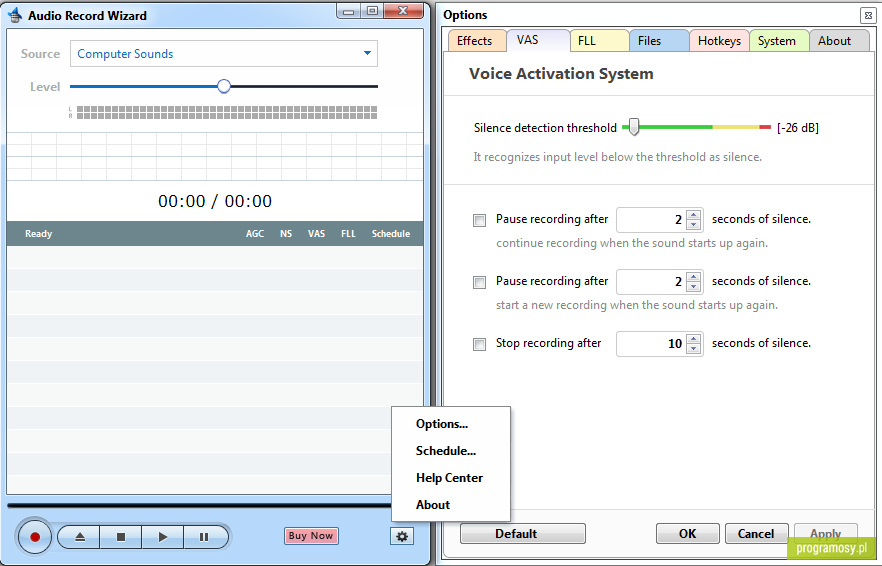
Task: Click the 00:00 / 00:00 time display
Action: (215, 201)
